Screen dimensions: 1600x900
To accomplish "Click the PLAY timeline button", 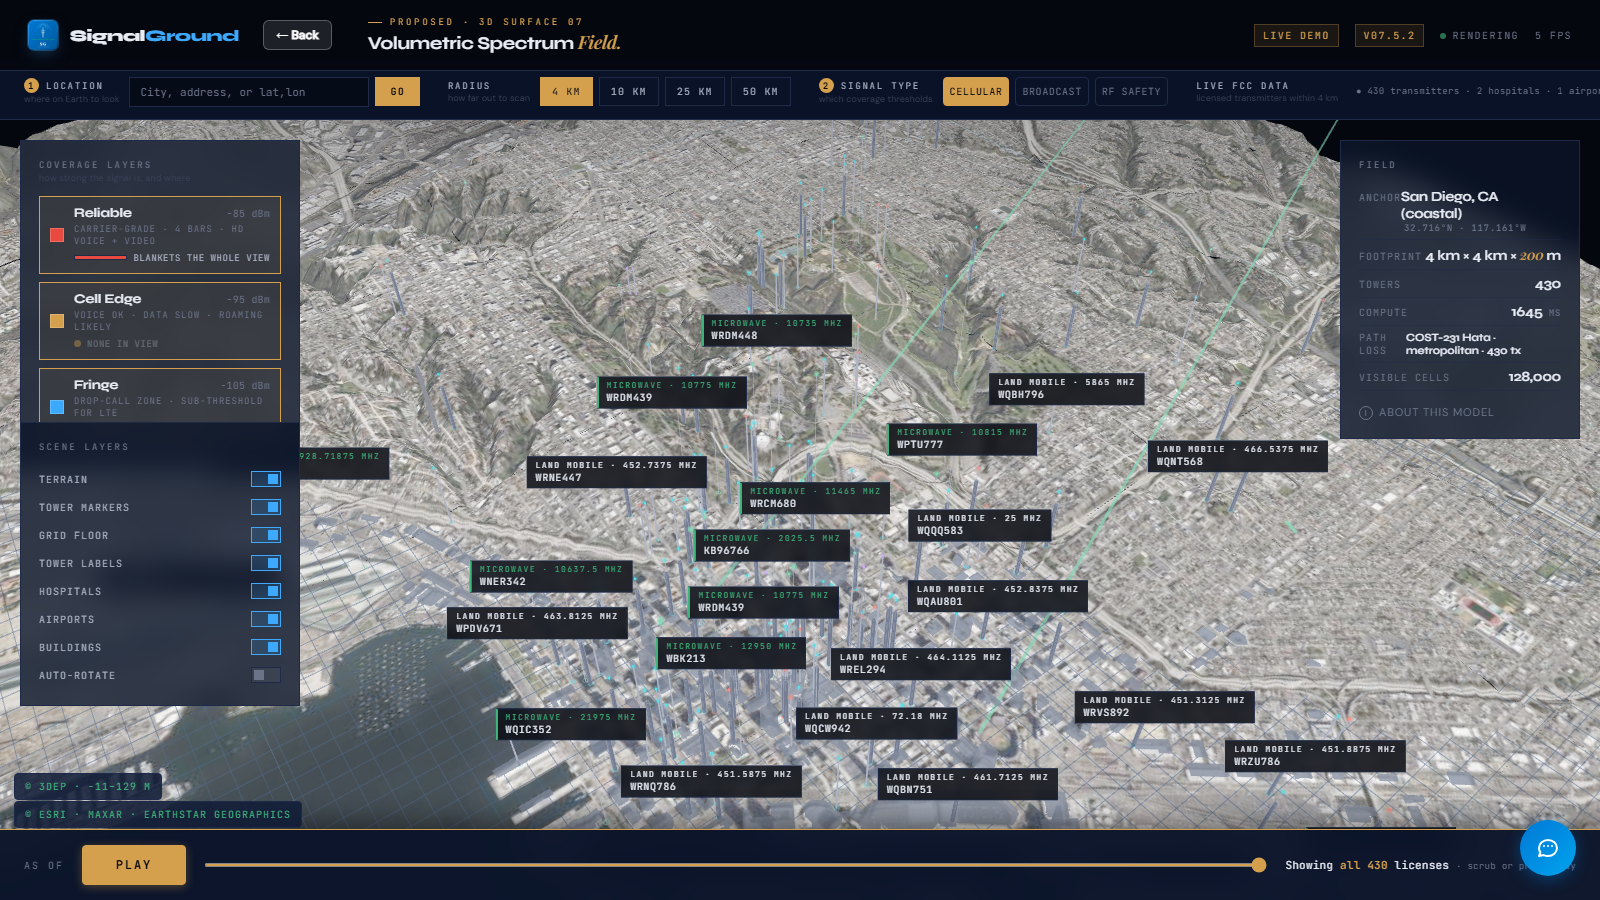I will point(134,865).
